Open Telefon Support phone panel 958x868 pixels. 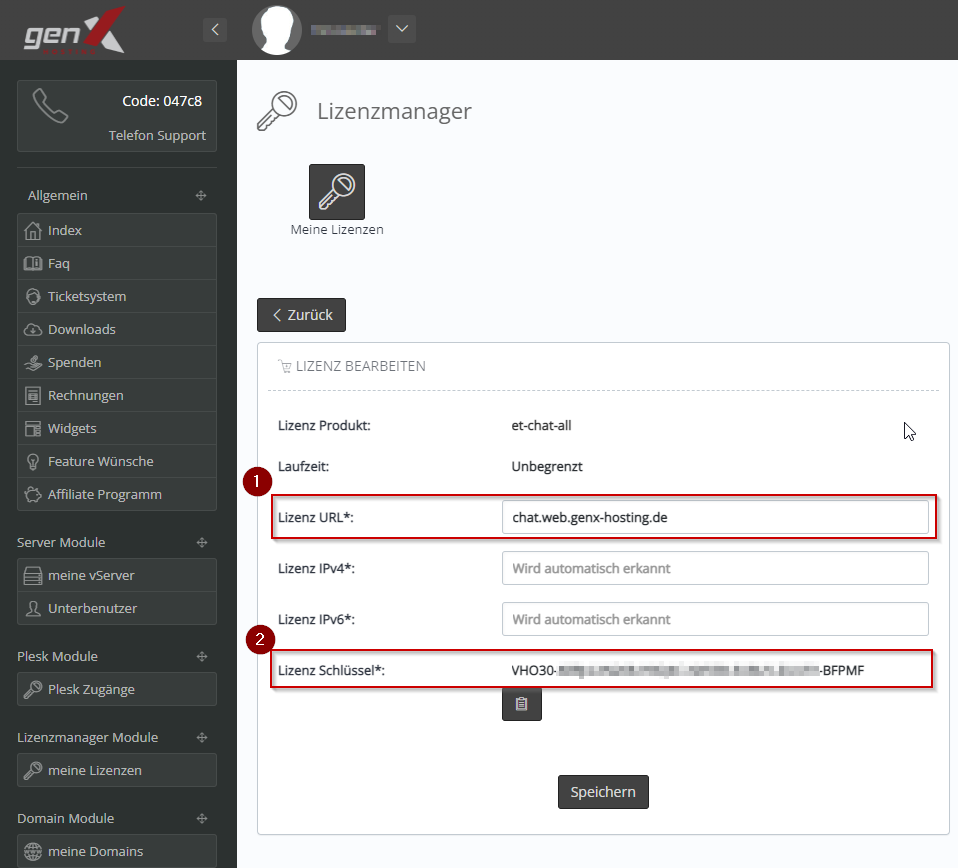pyautogui.click(x=117, y=116)
